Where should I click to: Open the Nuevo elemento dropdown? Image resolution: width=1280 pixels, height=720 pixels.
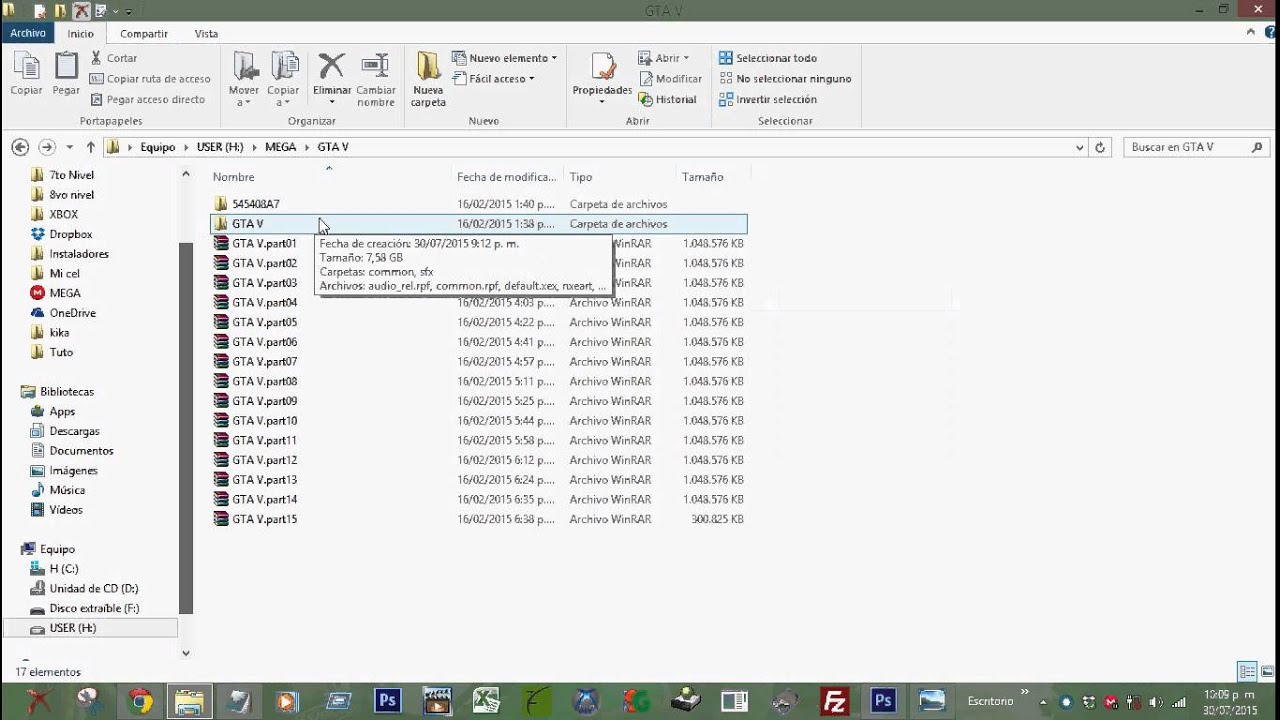[x=505, y=58]
